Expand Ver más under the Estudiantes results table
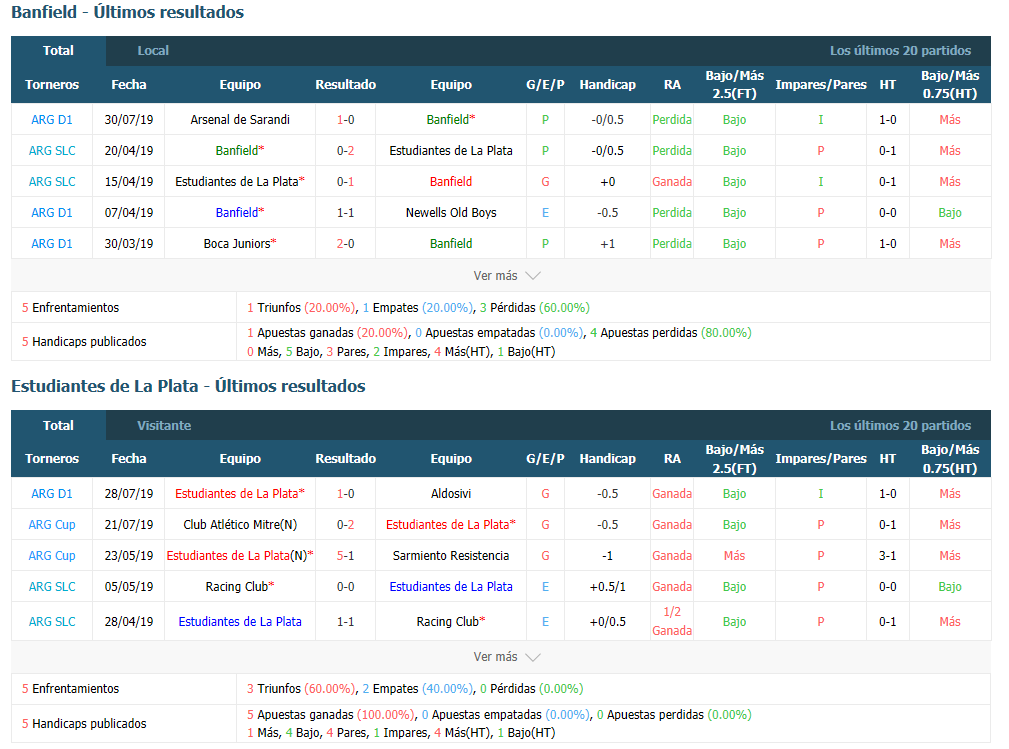The width and height of the screenshot is (1009, 749). click(x=506, y=656)
